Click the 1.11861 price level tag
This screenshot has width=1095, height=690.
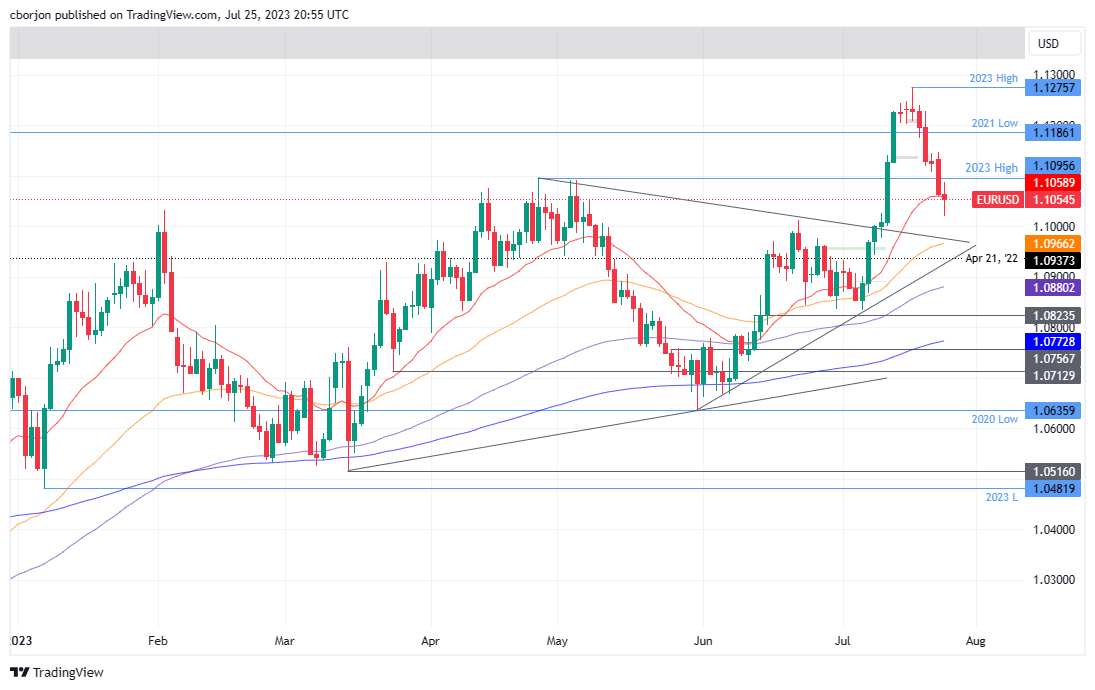1055,133
